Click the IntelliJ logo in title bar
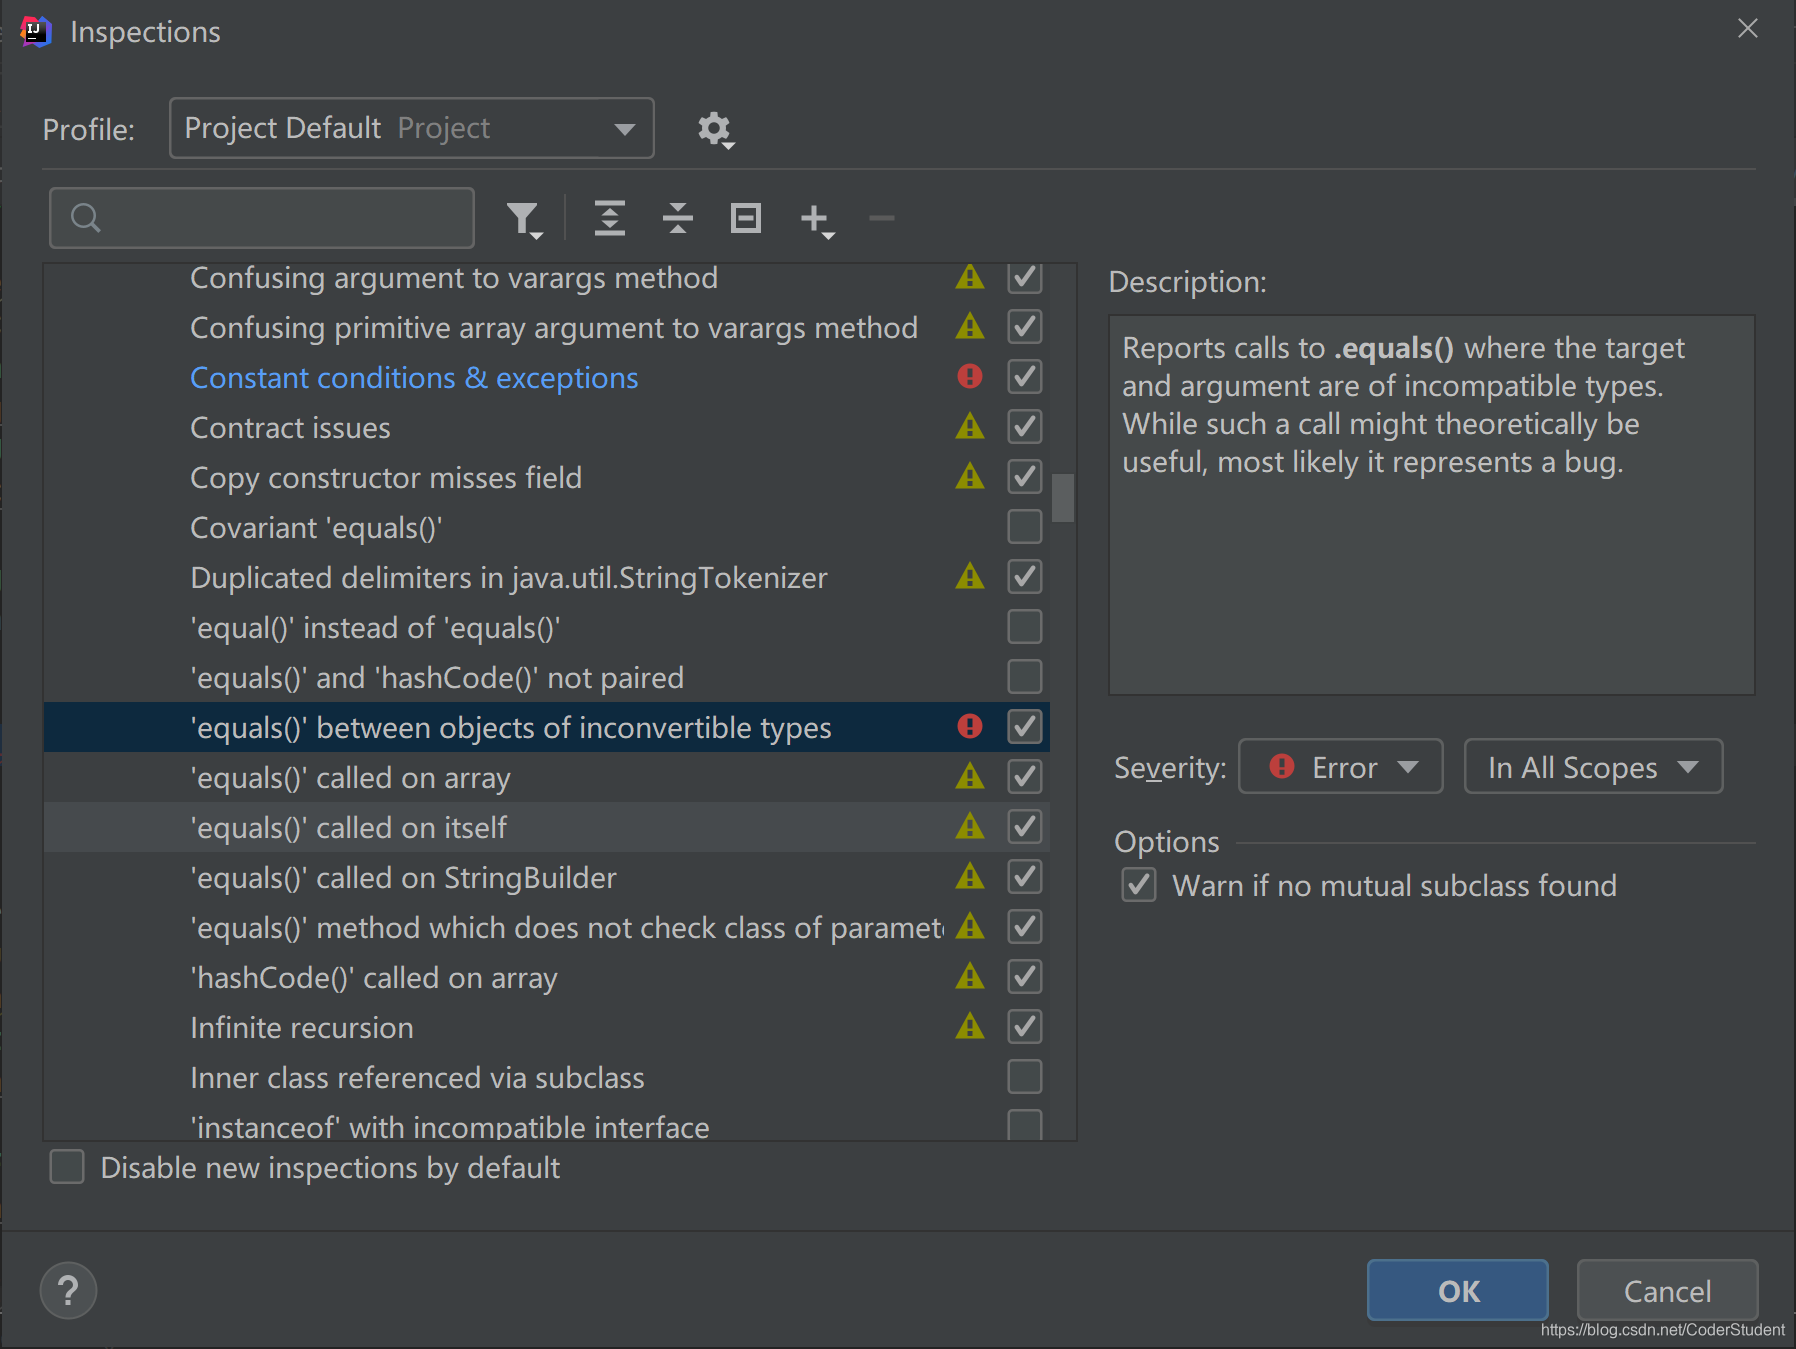 pos(35,31)
